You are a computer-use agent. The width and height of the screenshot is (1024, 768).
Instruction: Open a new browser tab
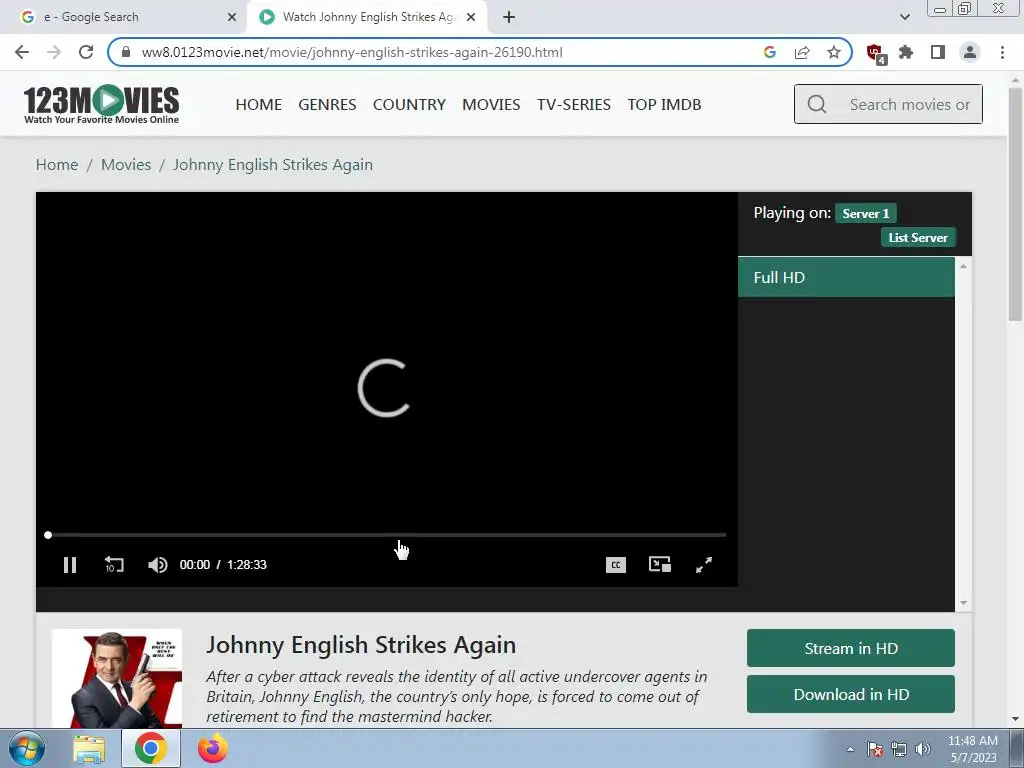509,17
